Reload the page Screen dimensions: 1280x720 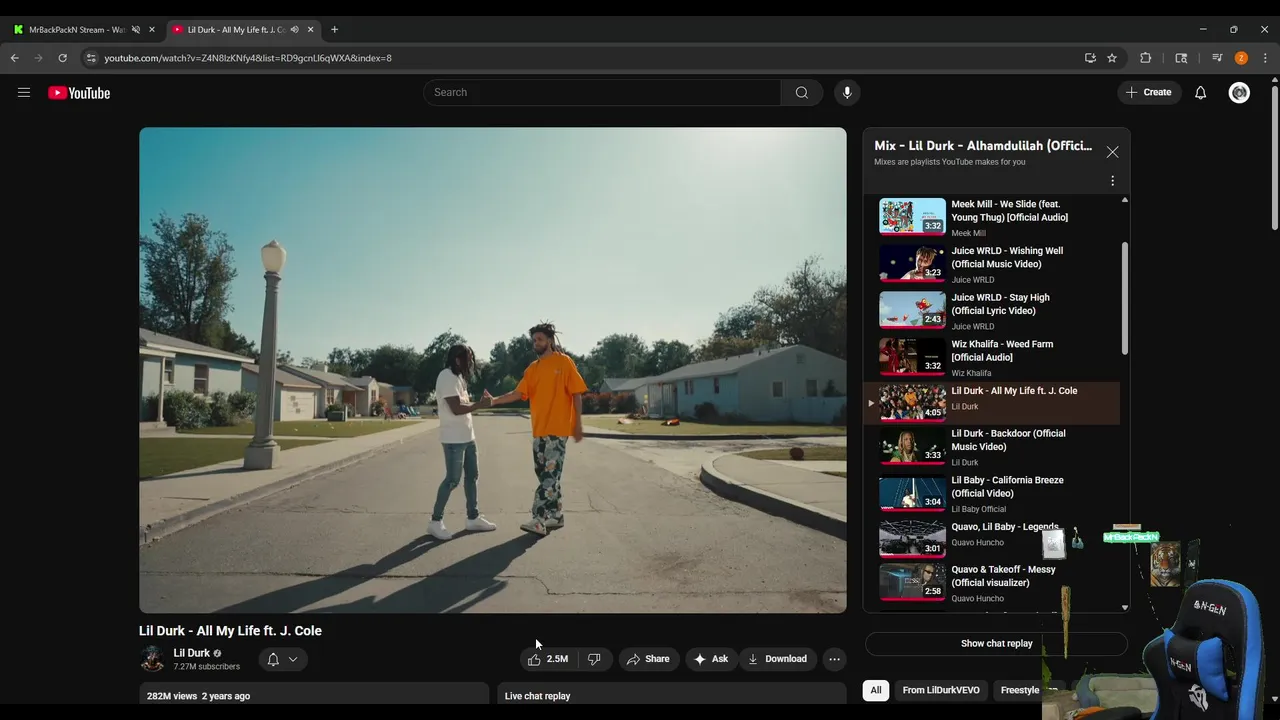point(62,58)
